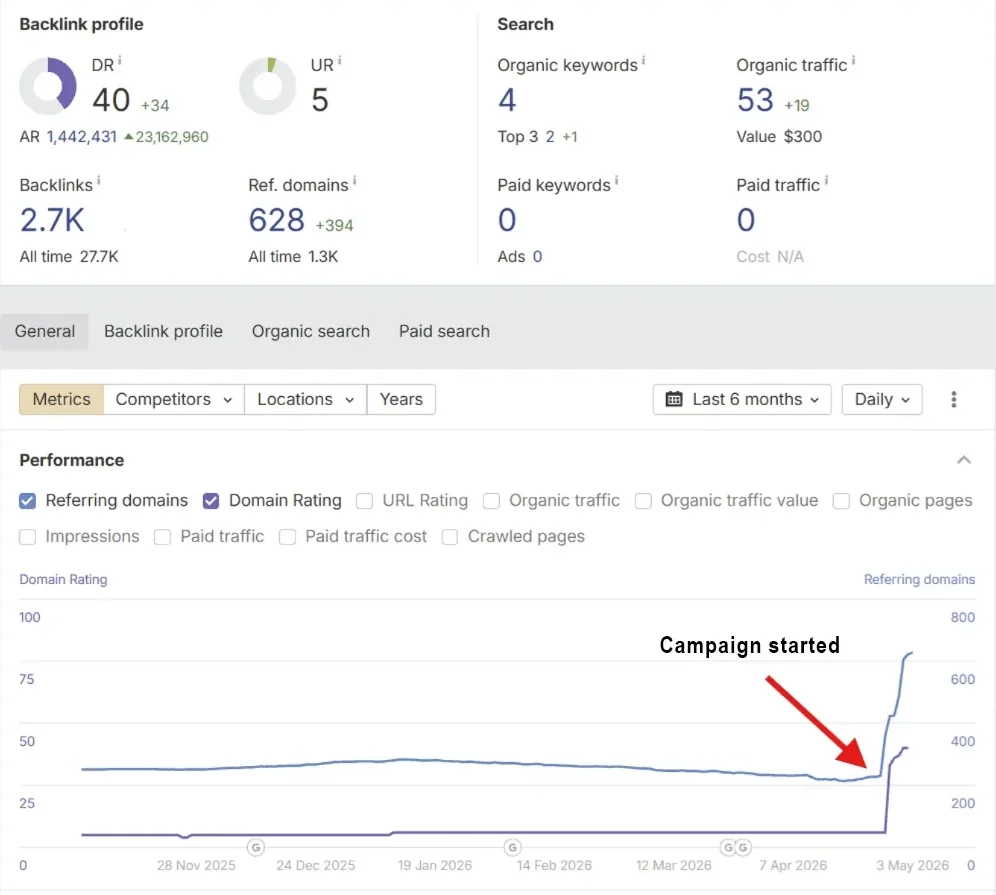Collapse the Performance section chevron
Image resolution: width=996 pixels, height=895 pixels.
click(964, 460)
